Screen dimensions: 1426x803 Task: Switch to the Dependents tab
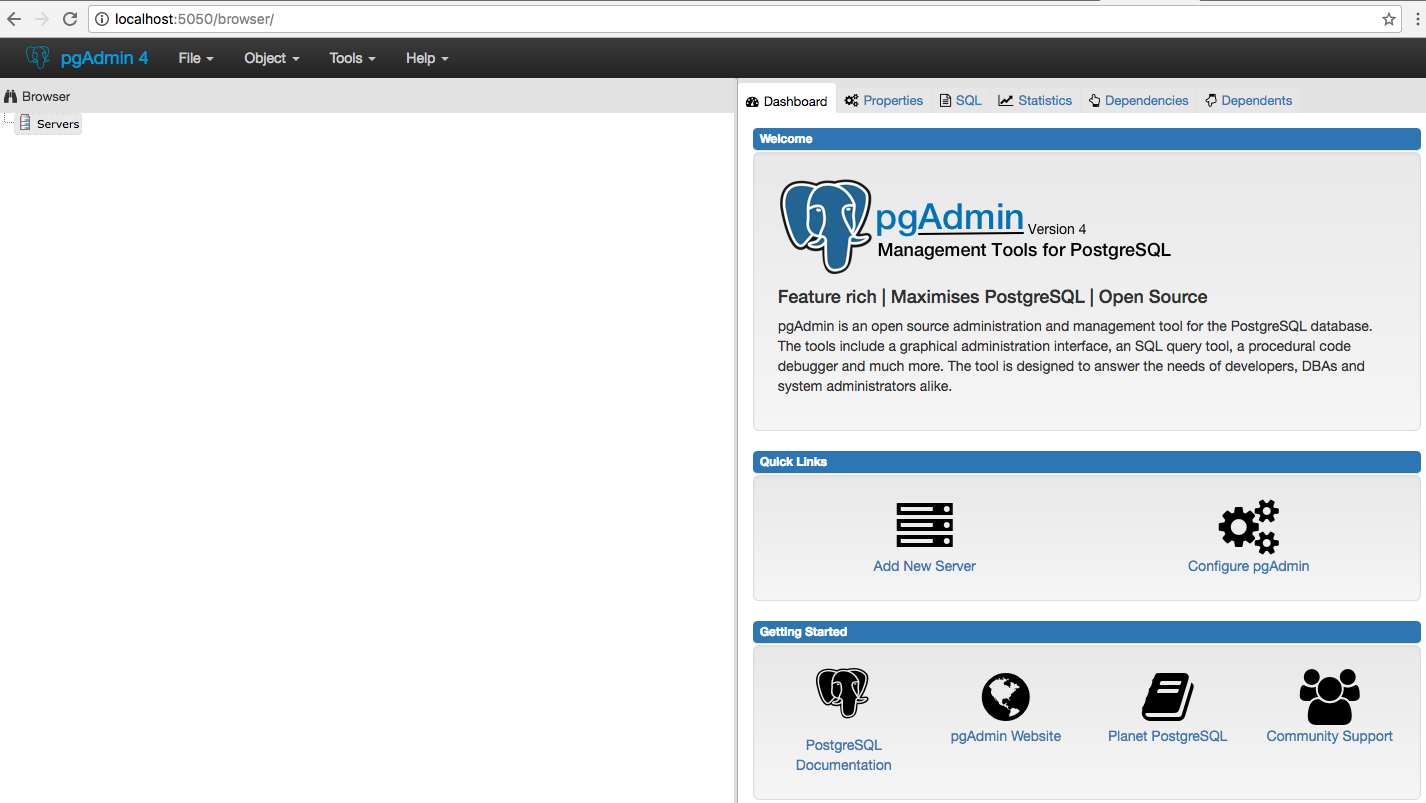[1248, 100]
